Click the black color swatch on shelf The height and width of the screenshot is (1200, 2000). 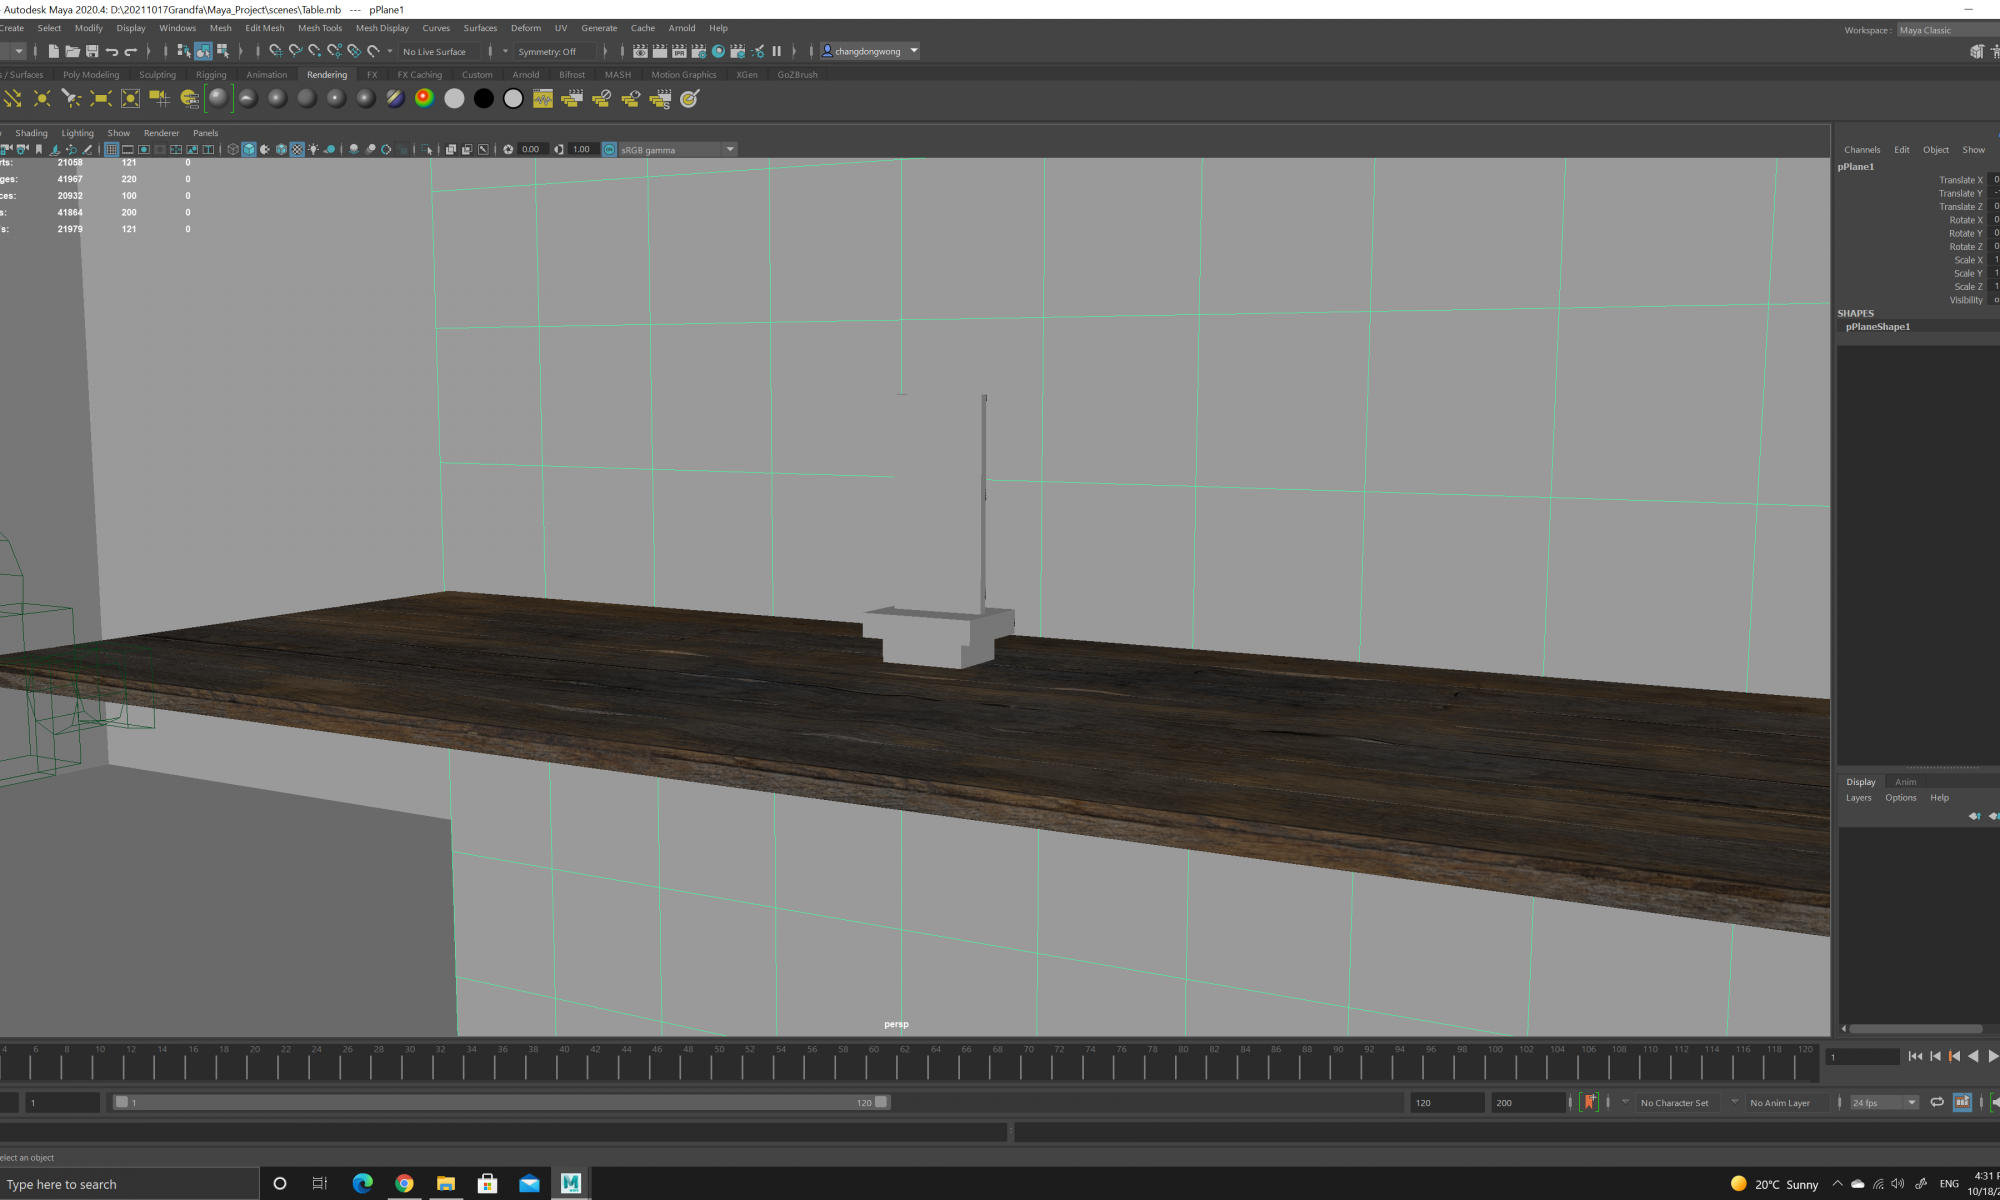click(483, 98)
